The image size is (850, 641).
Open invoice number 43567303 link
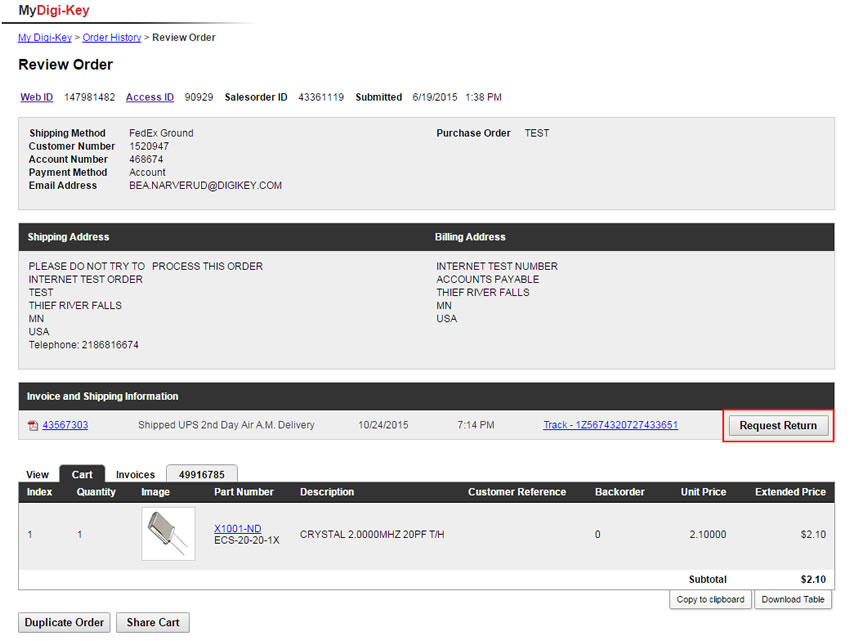point(65,425)
